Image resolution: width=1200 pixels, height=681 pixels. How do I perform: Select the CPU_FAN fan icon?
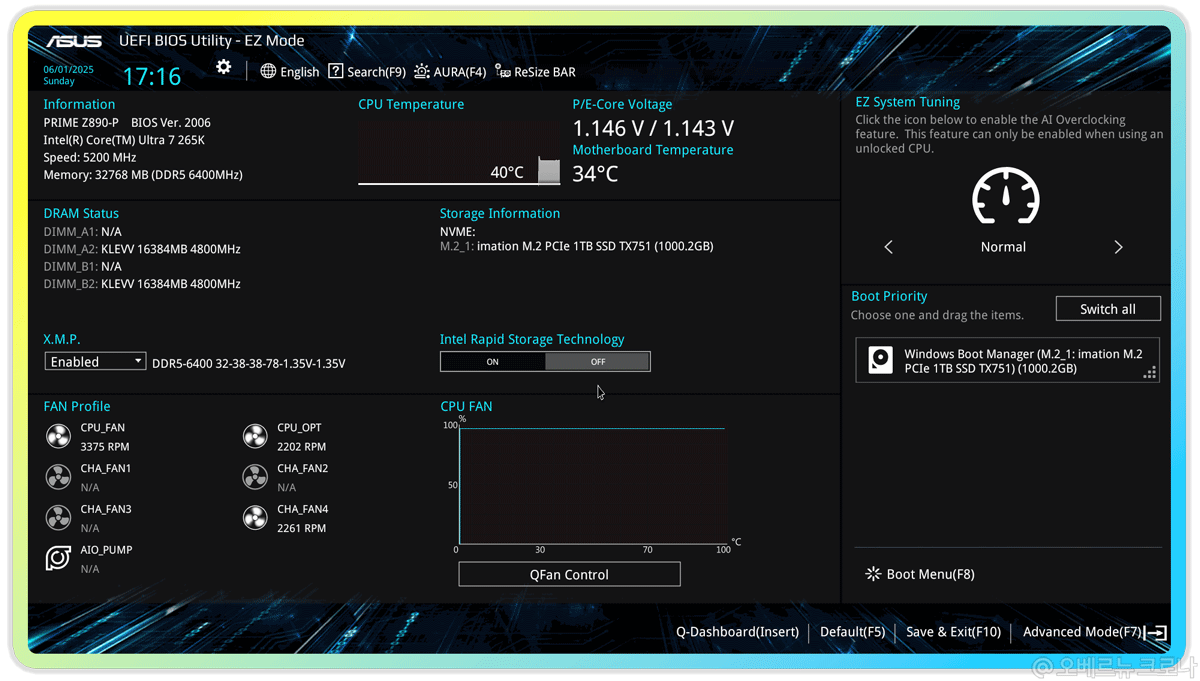(59, 436)
